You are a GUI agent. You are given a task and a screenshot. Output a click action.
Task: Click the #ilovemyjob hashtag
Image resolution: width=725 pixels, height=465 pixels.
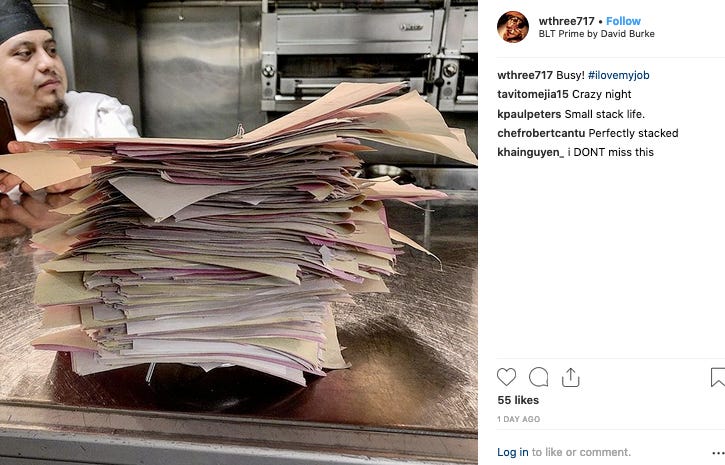619,75
